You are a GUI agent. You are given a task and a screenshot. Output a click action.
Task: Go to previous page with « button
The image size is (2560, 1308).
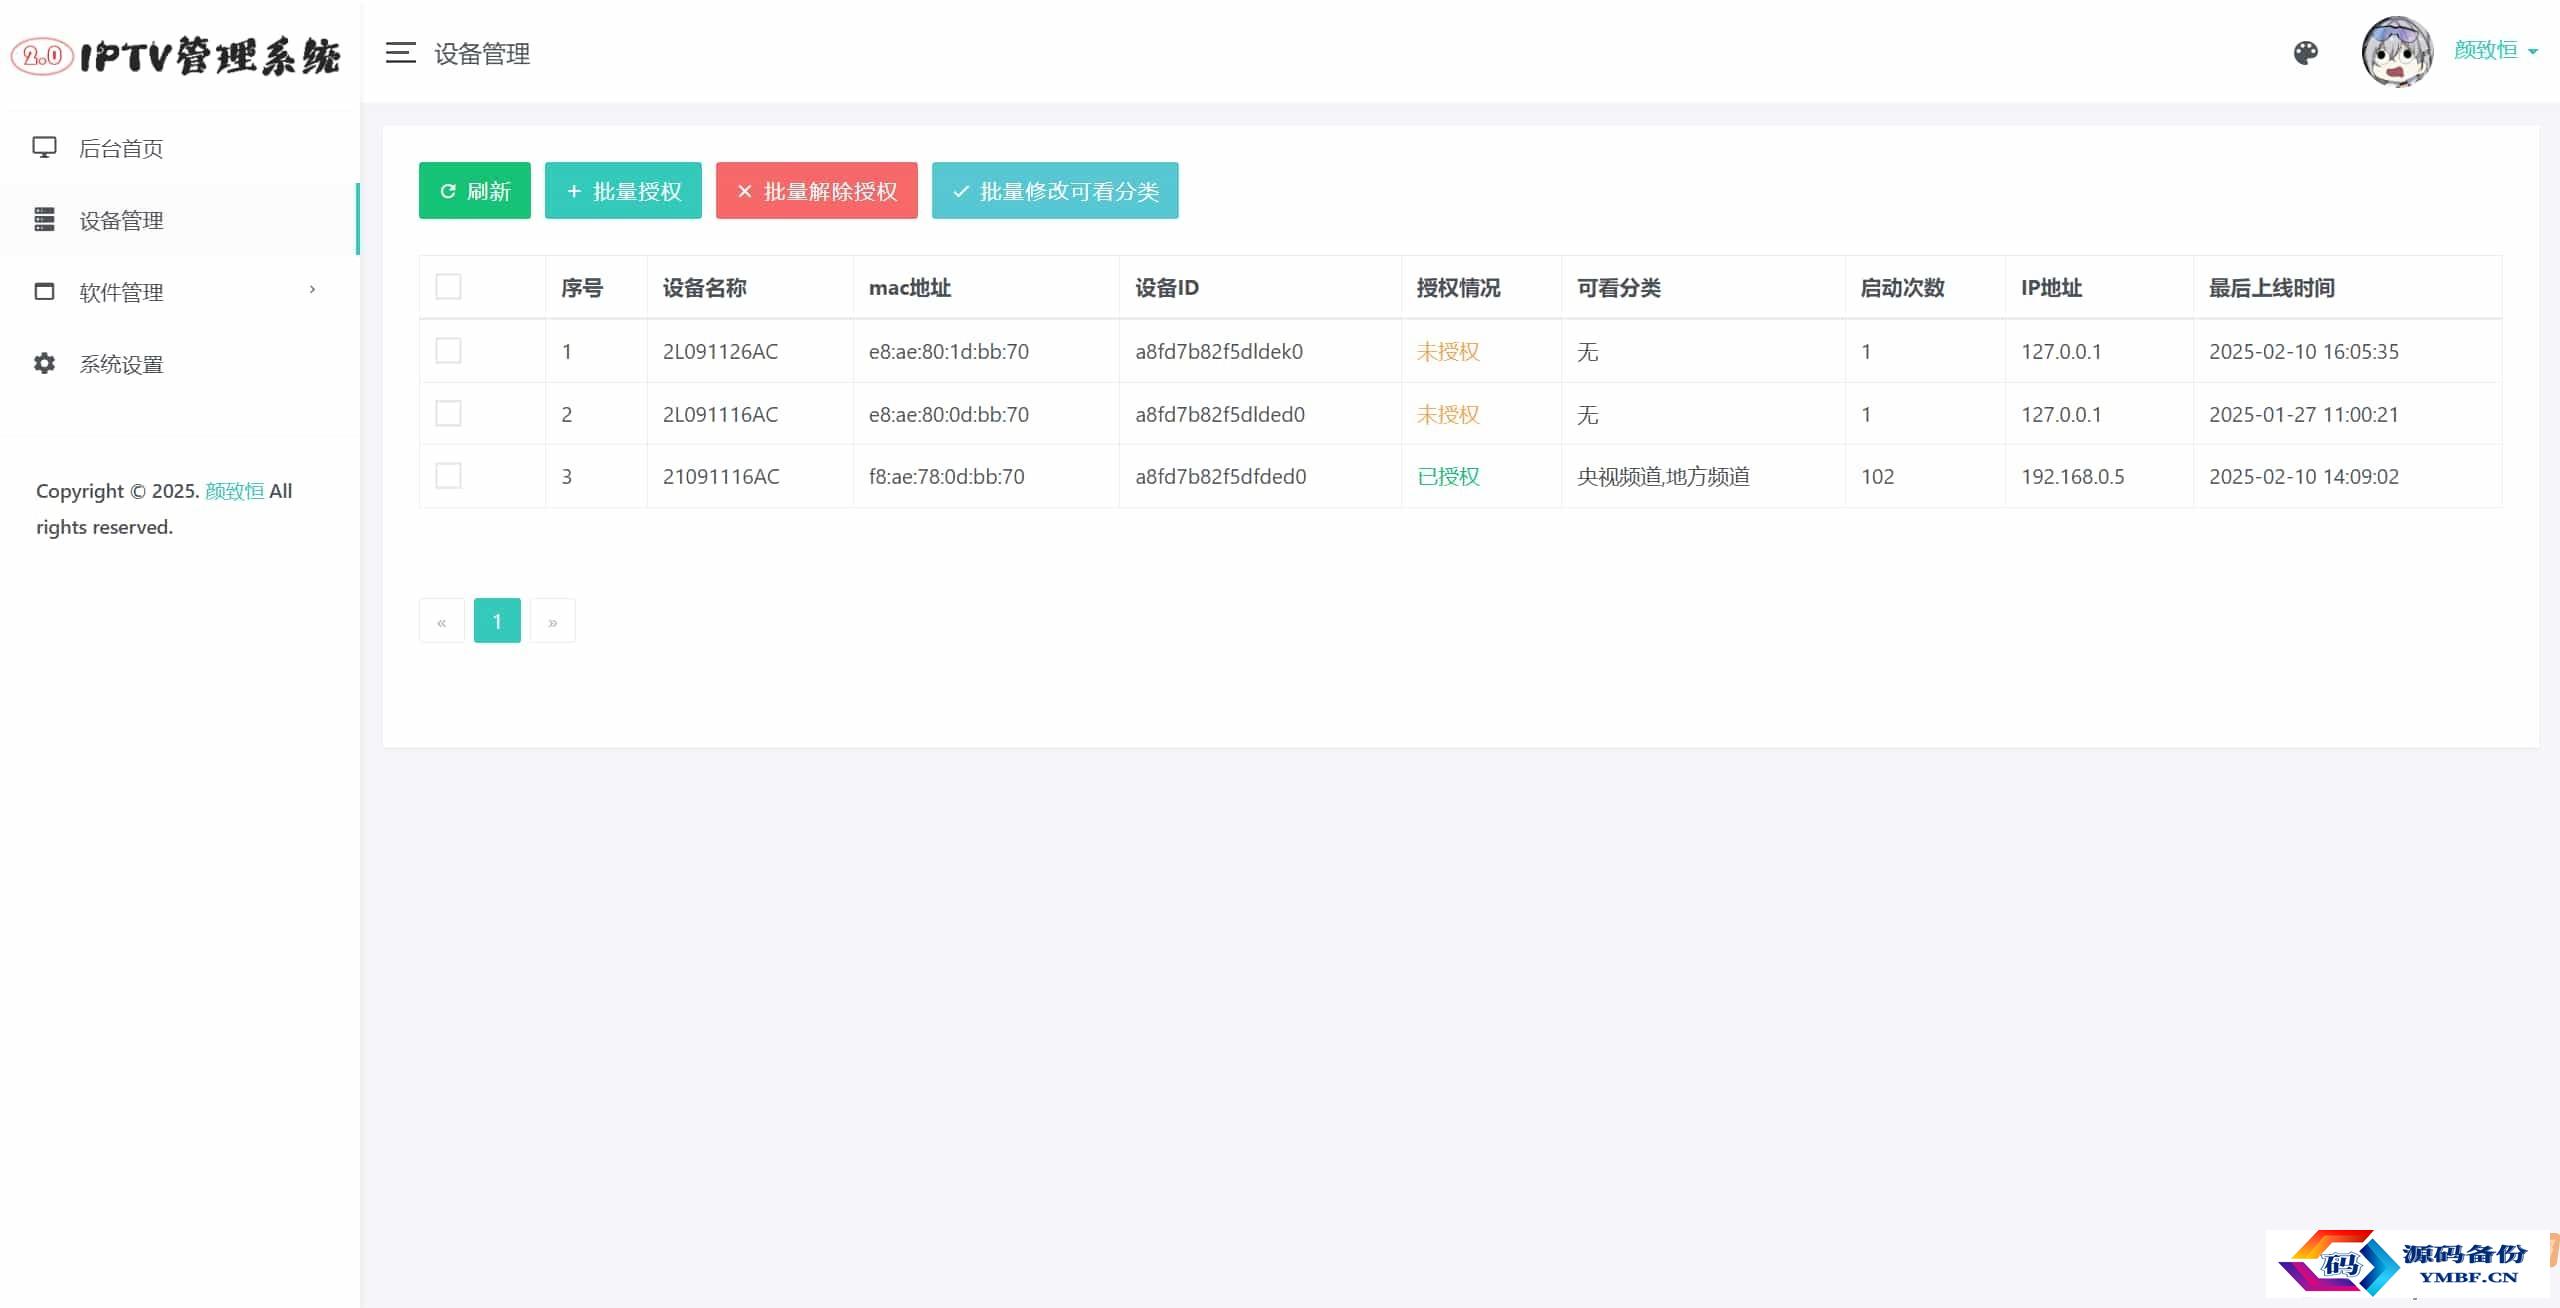pyautogui.click(x=441, y=621)
